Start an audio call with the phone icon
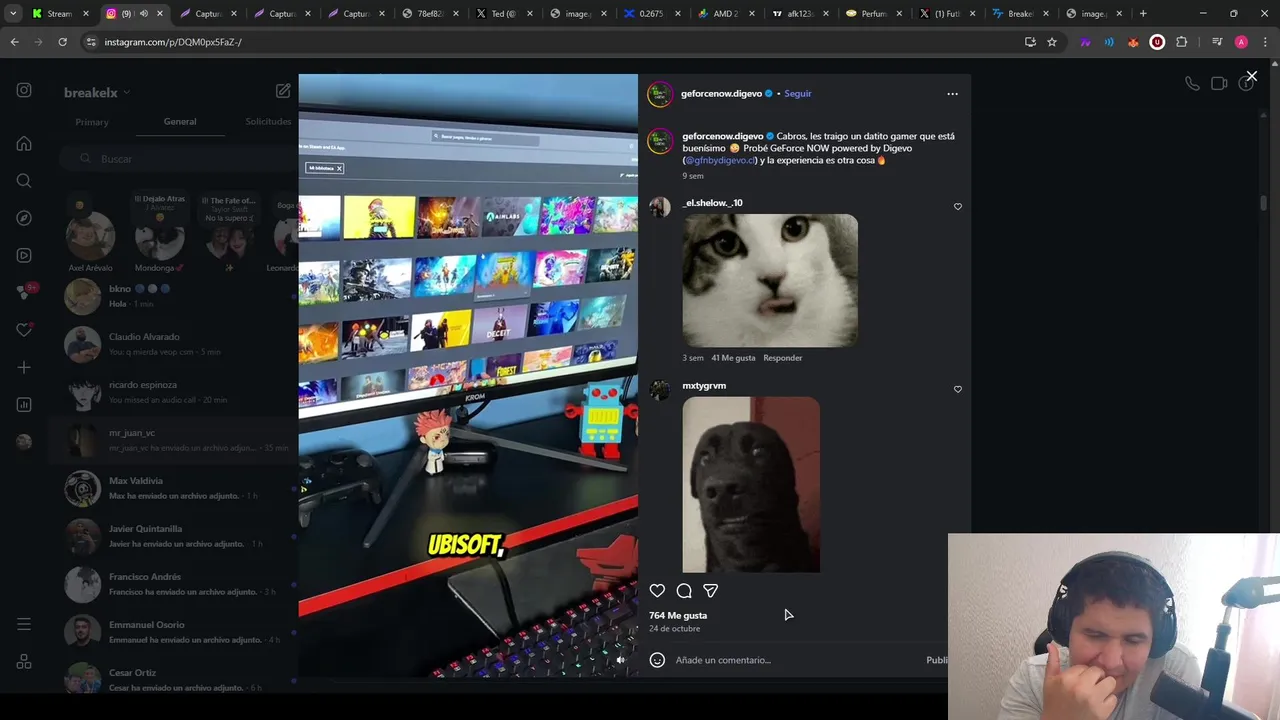 pyautogui.click(x=1192, y=84)
